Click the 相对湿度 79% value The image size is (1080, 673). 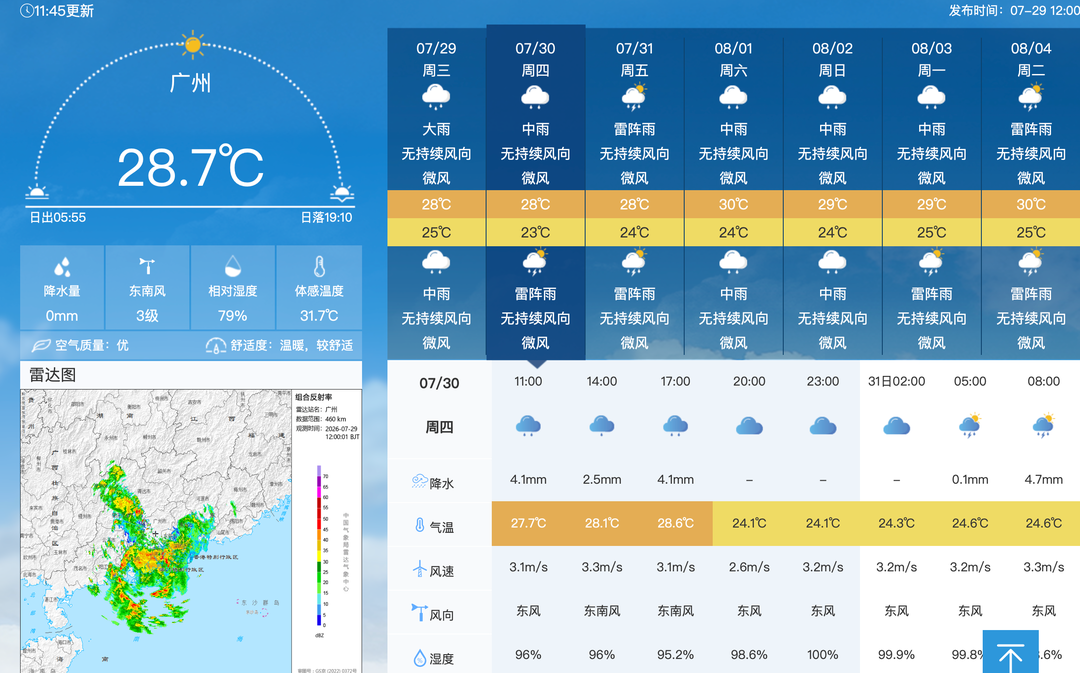pos(233,316)
